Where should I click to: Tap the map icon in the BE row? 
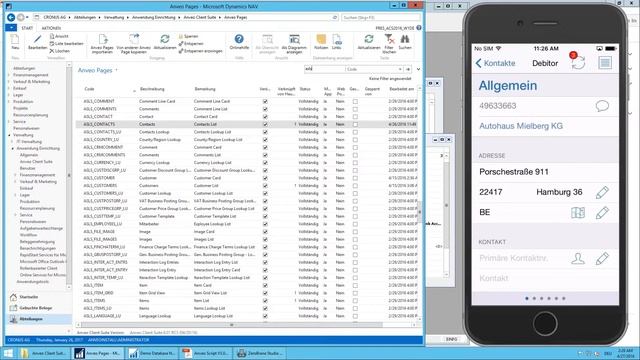[578, 213]
